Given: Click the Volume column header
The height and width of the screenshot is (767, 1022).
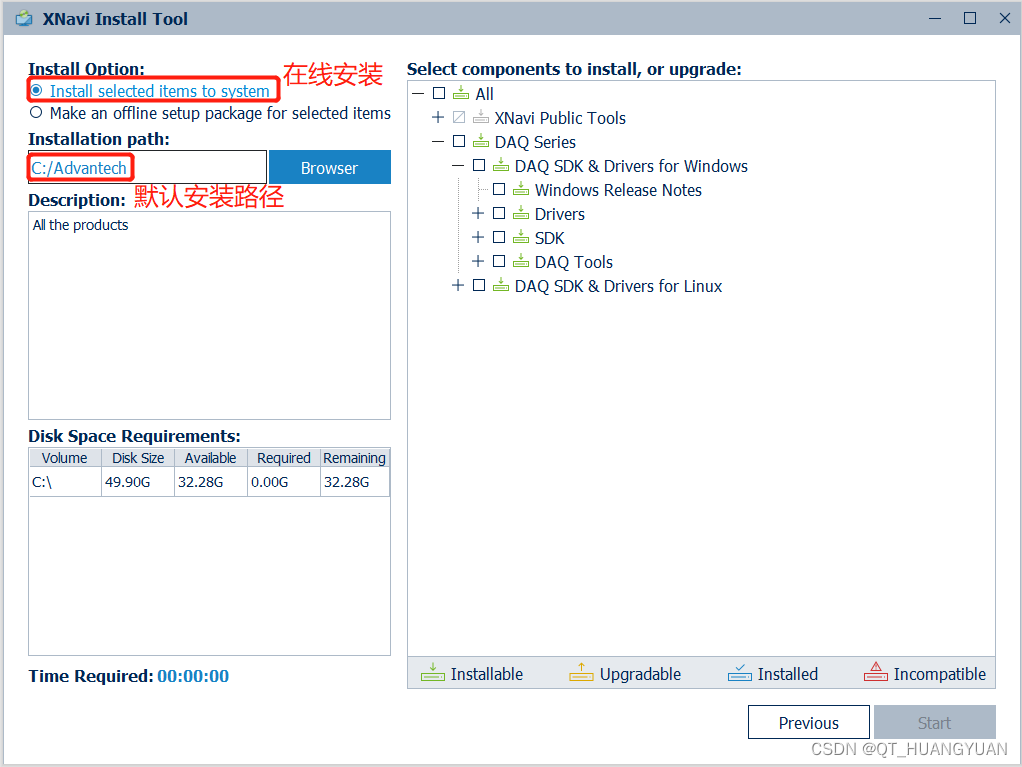Looking at the screenshot, I should point(65,458).
